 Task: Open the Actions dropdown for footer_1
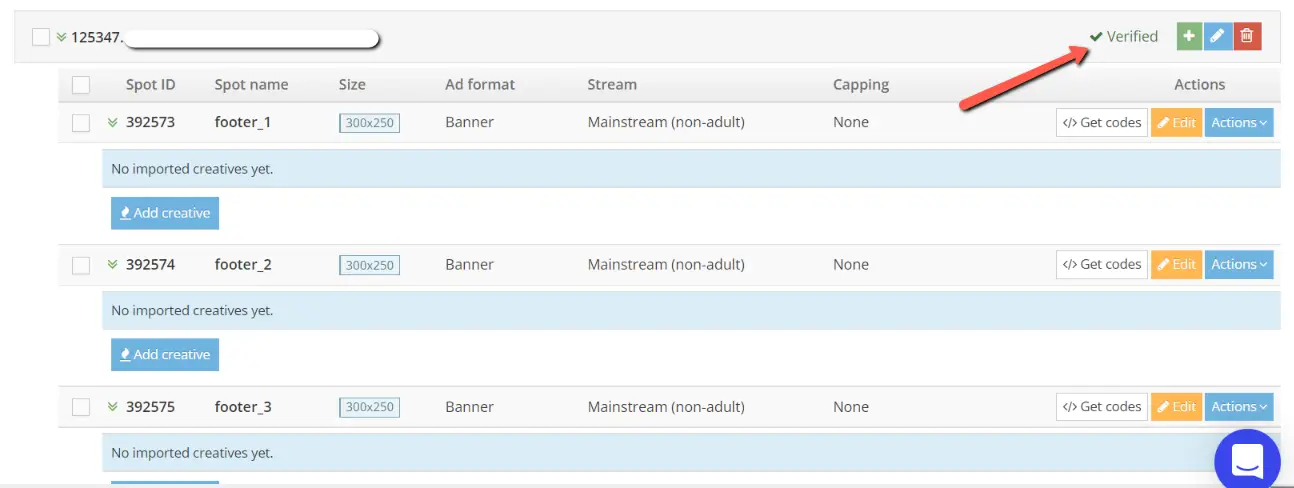pos(1238,123)
